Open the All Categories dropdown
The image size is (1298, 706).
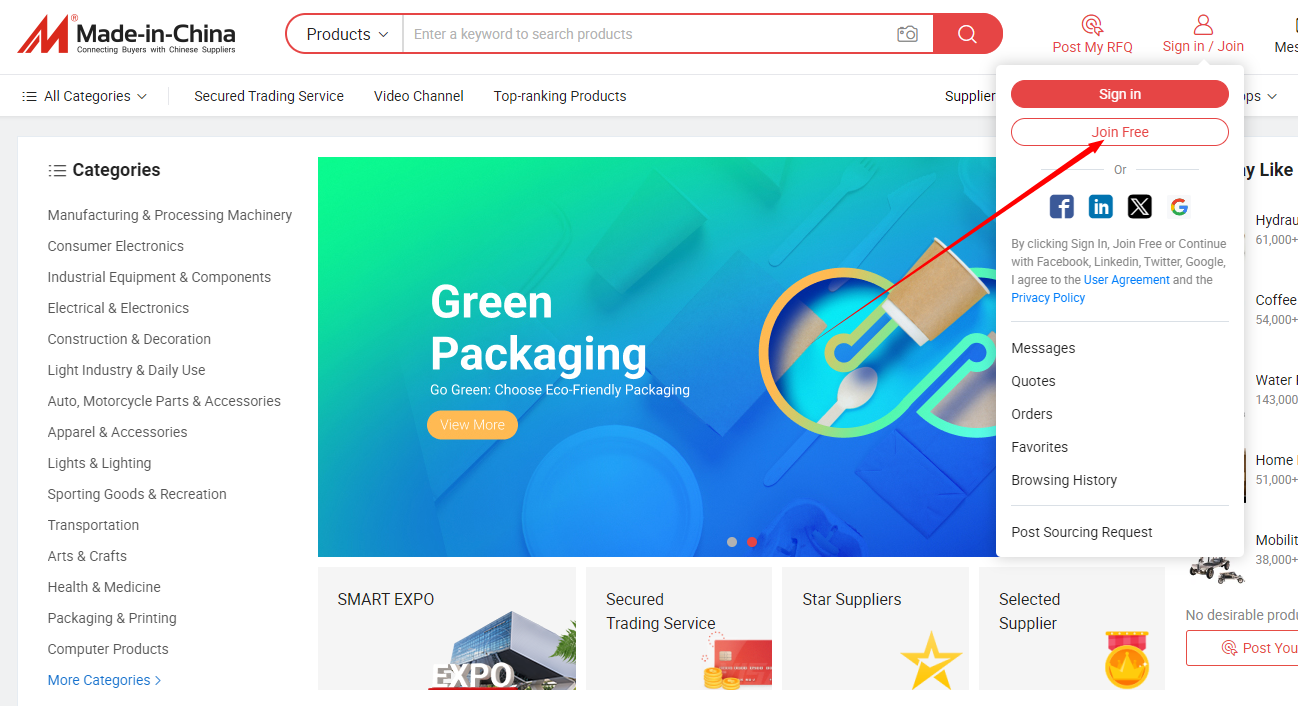(85, 96)
